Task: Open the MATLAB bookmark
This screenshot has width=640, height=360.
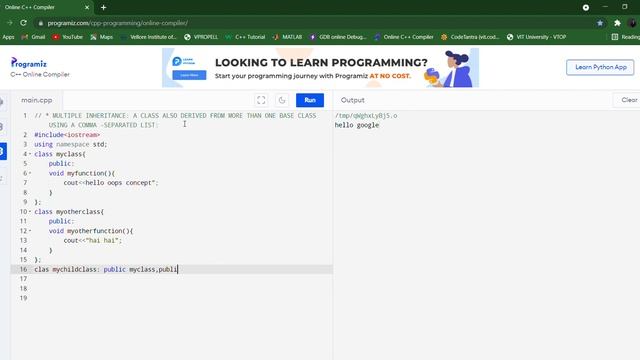Action: coord(287,37)
